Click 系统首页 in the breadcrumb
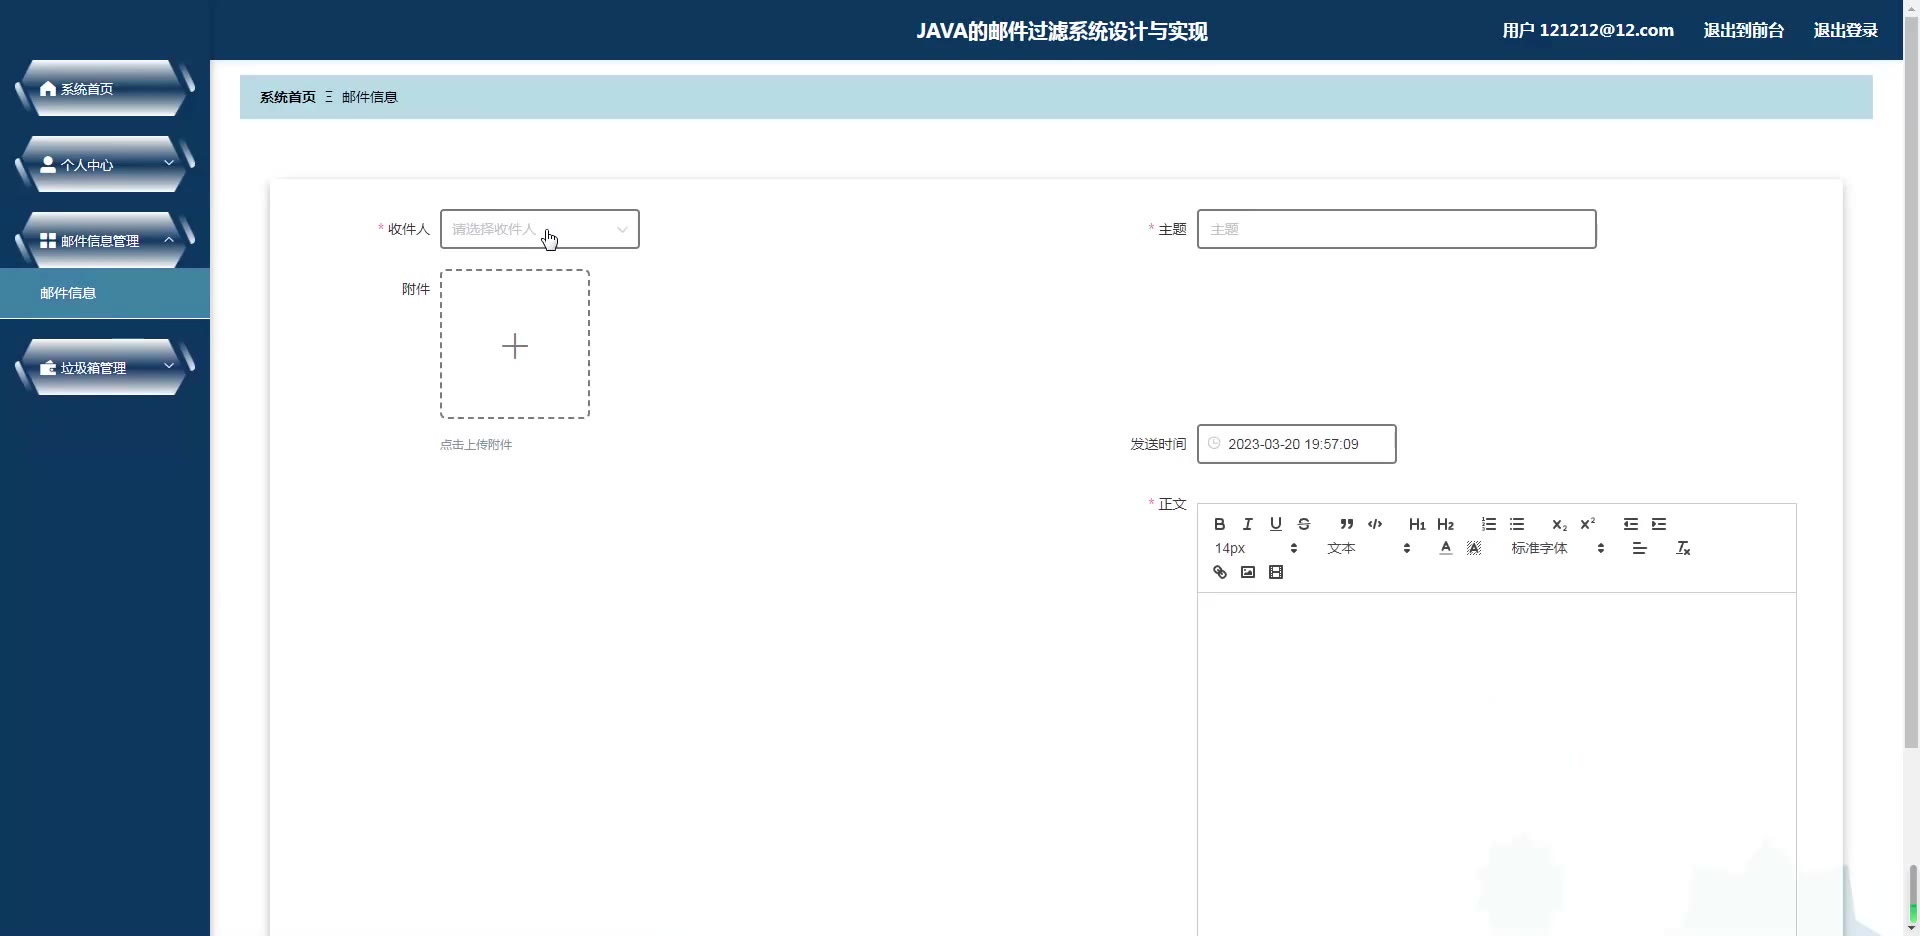The width and height of the screenshot is (1920, 936). 288,97
